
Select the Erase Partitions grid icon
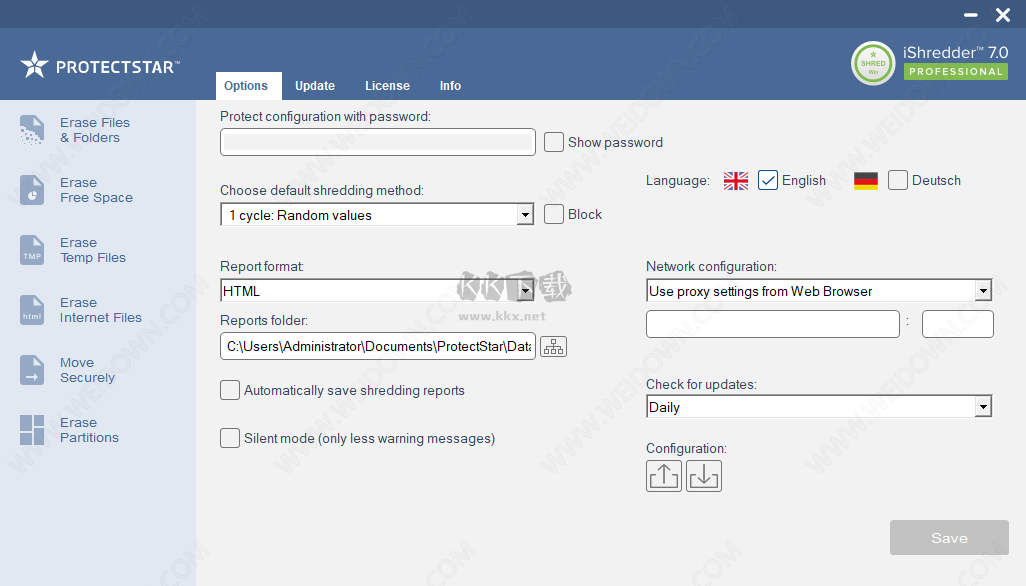pos(32,430)
